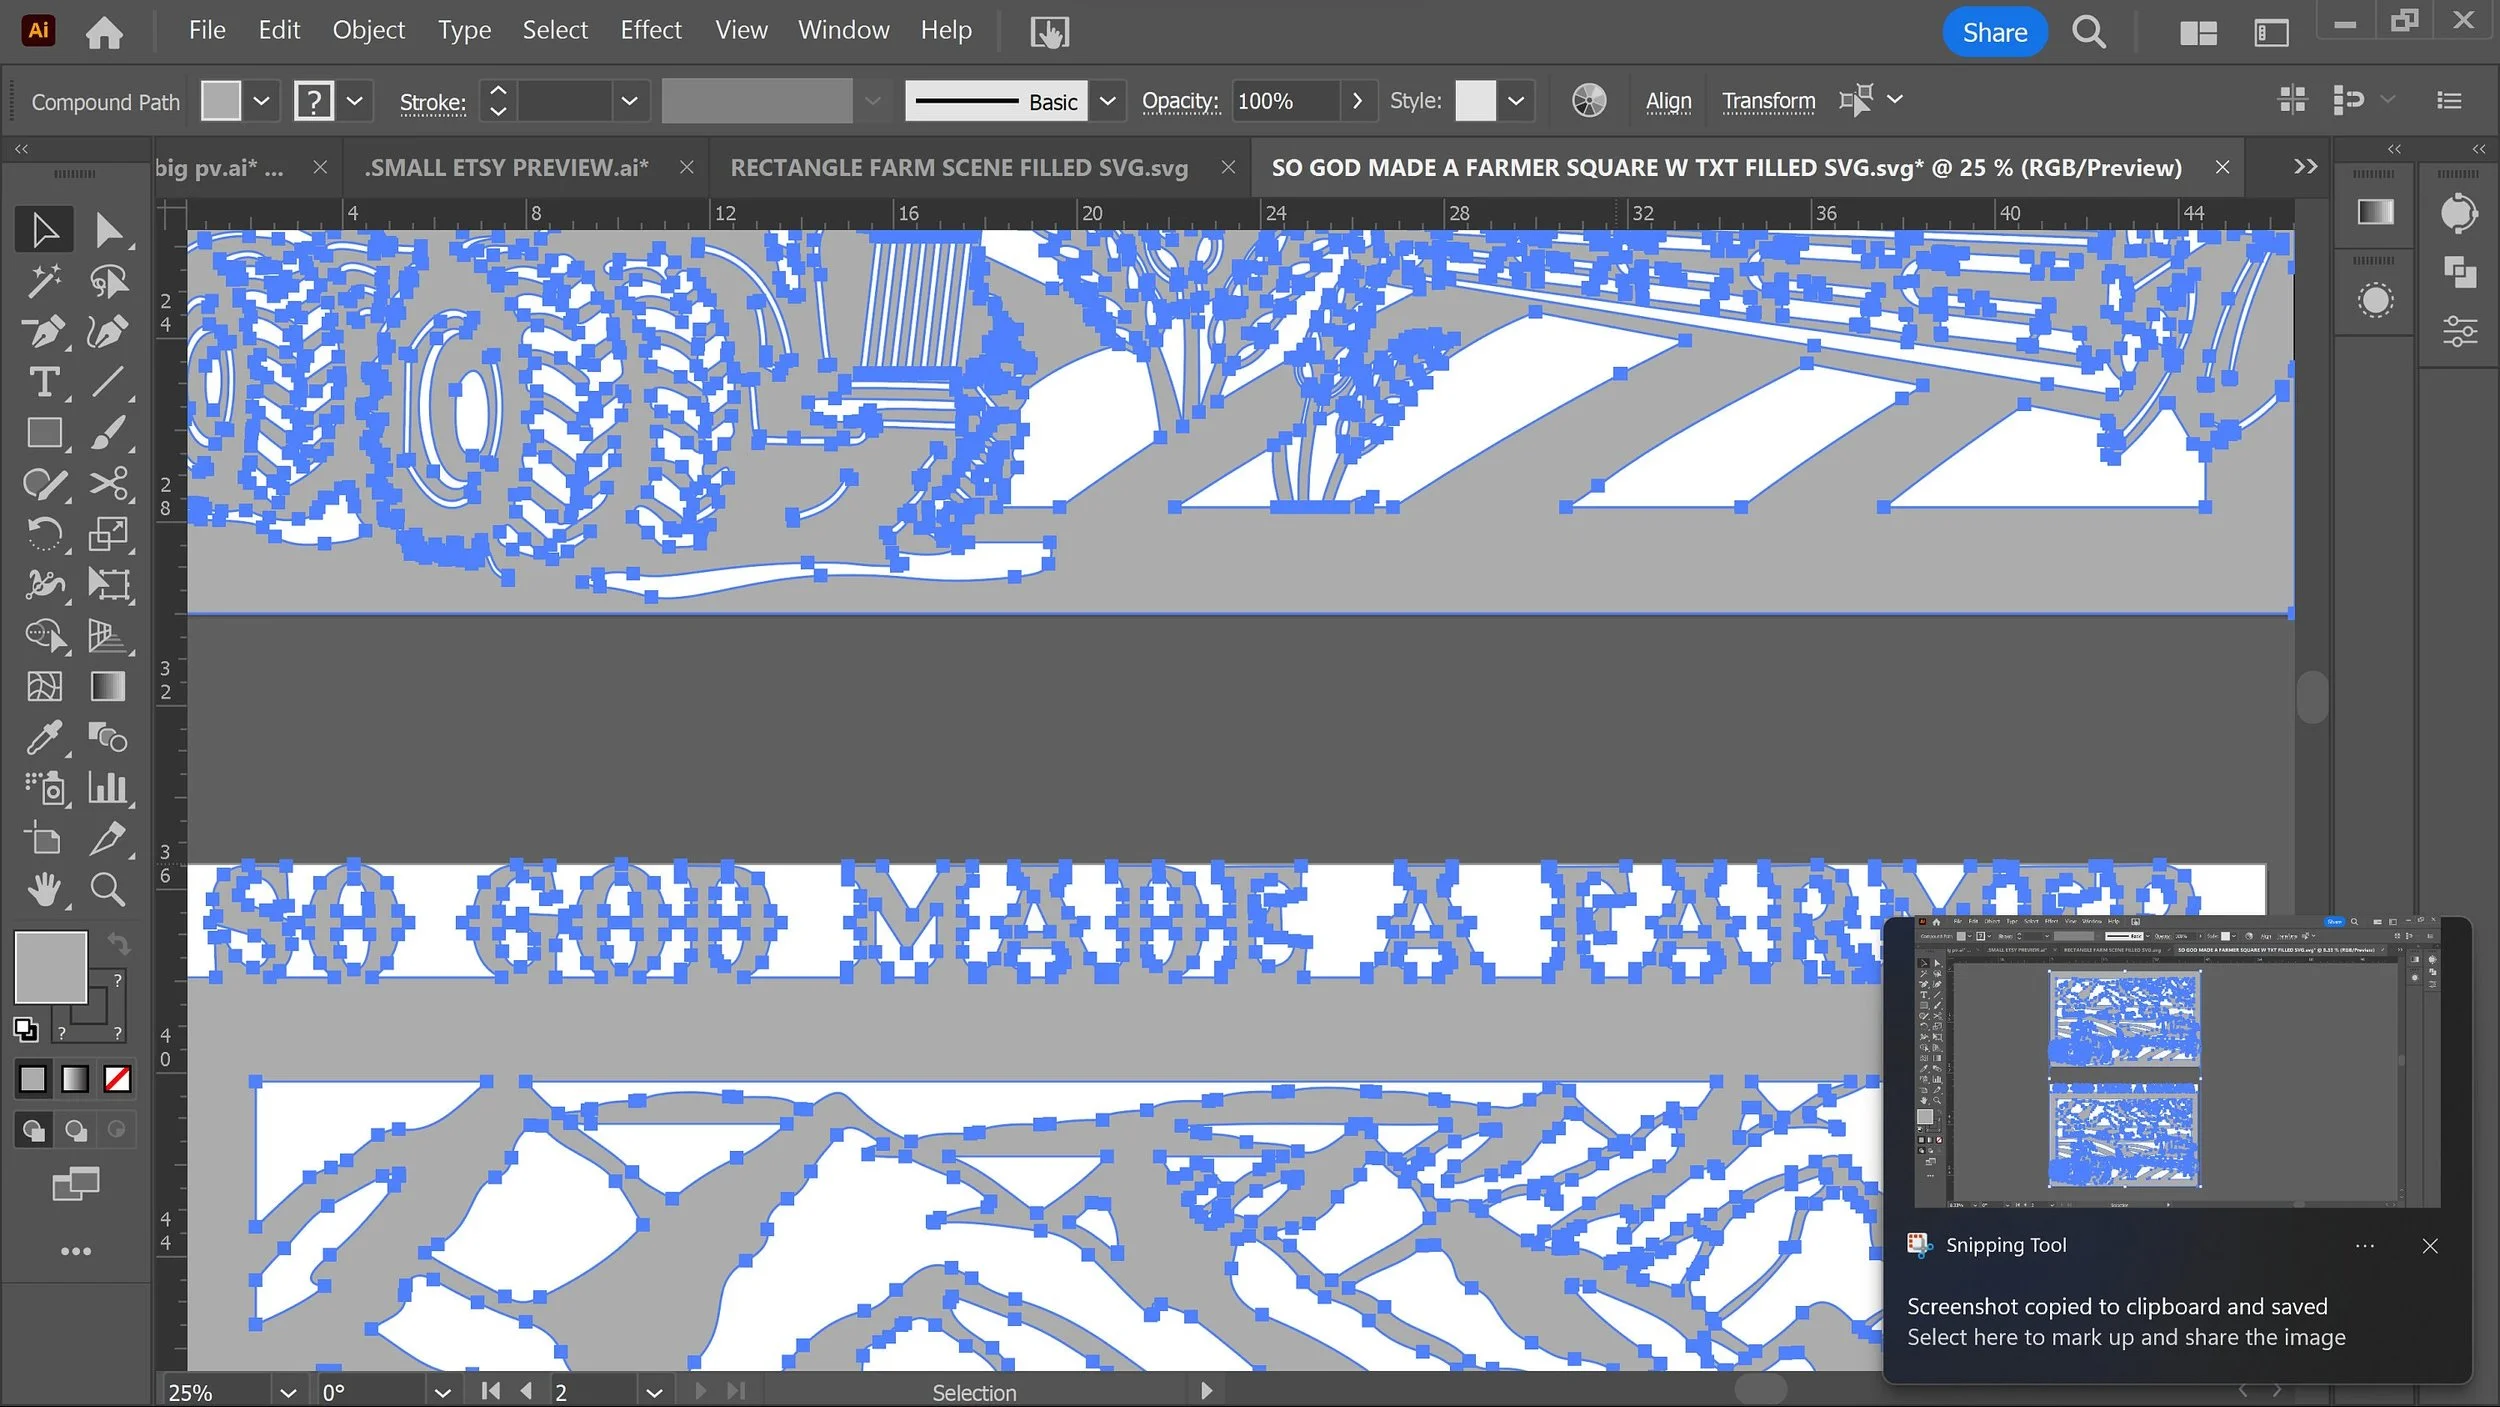Open the Effect menu

650,31
